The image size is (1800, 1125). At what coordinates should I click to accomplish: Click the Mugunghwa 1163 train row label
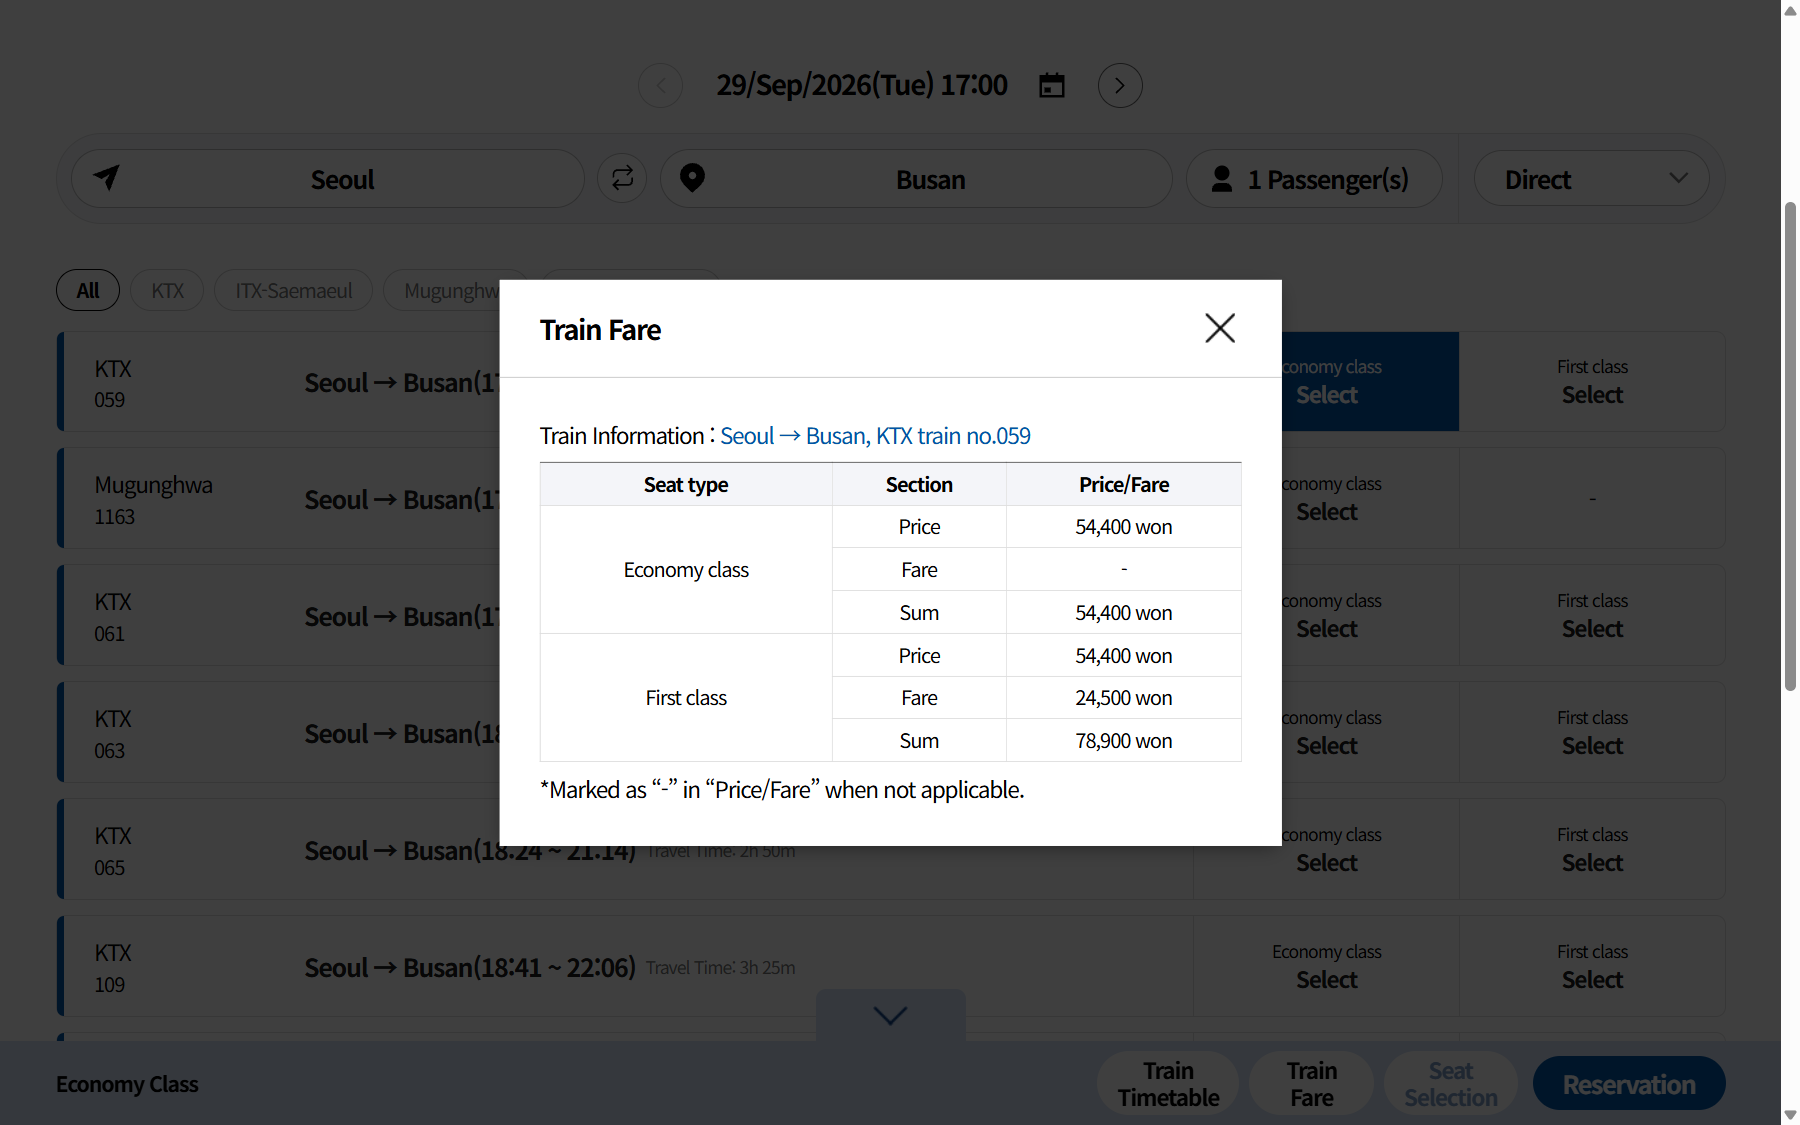pyautogui.click(x=153, y=500)
